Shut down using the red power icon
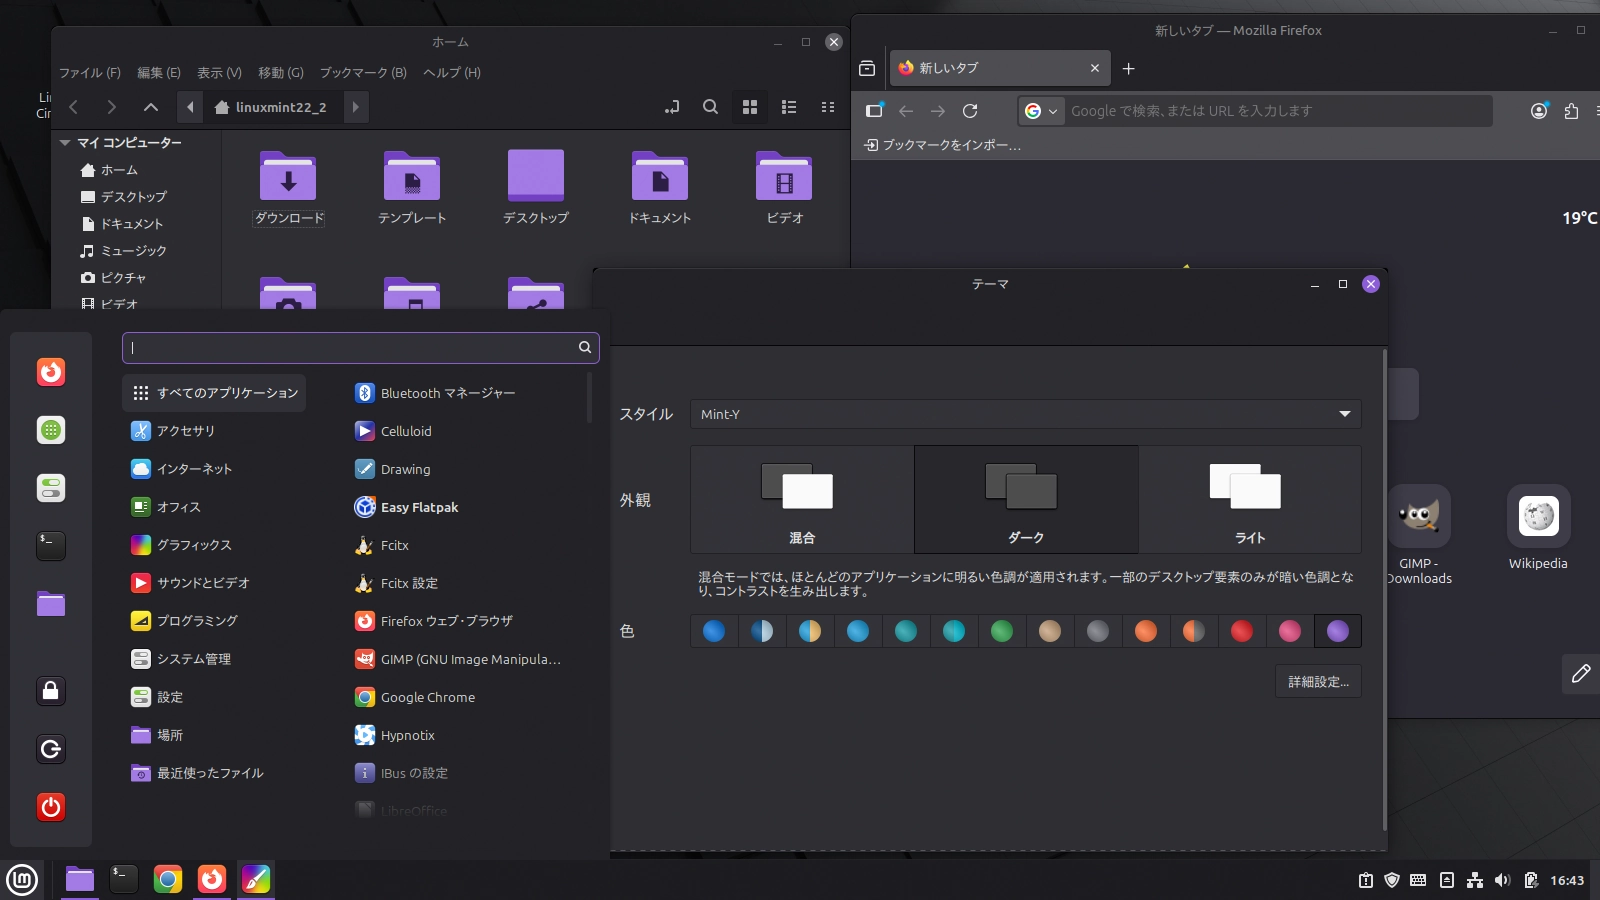The image size is (1600, 900). tap(50, 807)
